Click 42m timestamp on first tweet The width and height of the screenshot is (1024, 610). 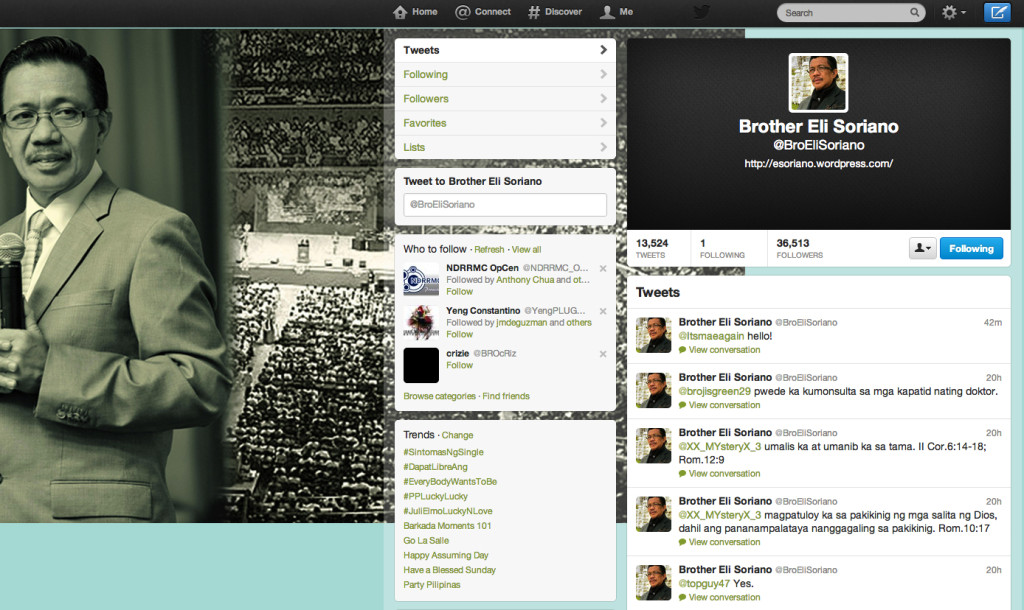[x=993, y=322]
